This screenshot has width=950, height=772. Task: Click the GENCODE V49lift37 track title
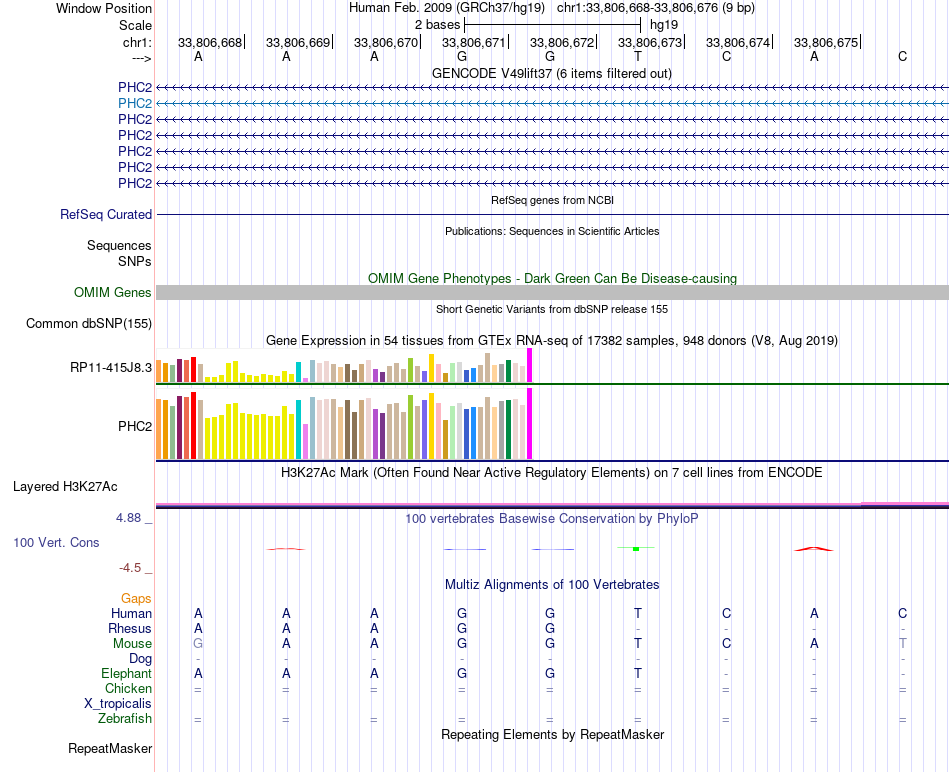[552, 73]
